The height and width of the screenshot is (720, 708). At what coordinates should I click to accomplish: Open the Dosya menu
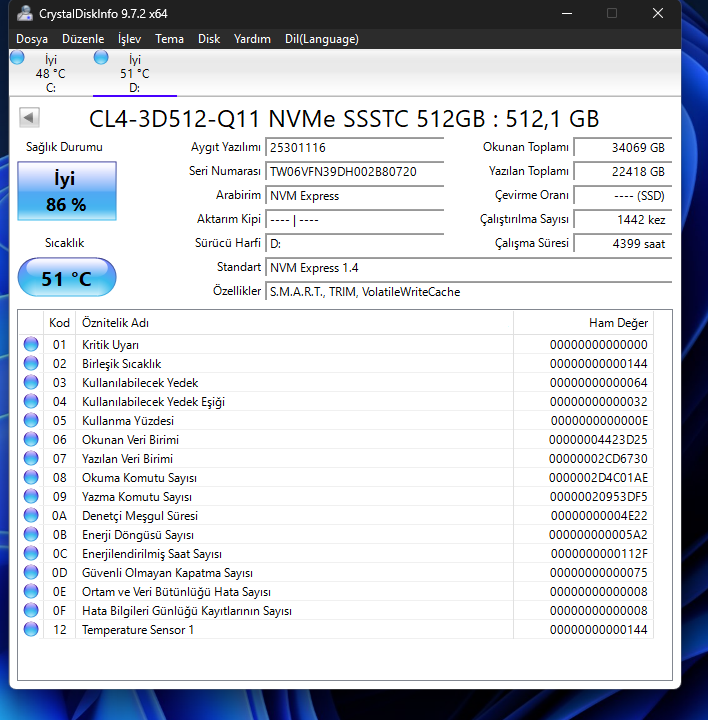pyautogui.click(x=32, y=39)
